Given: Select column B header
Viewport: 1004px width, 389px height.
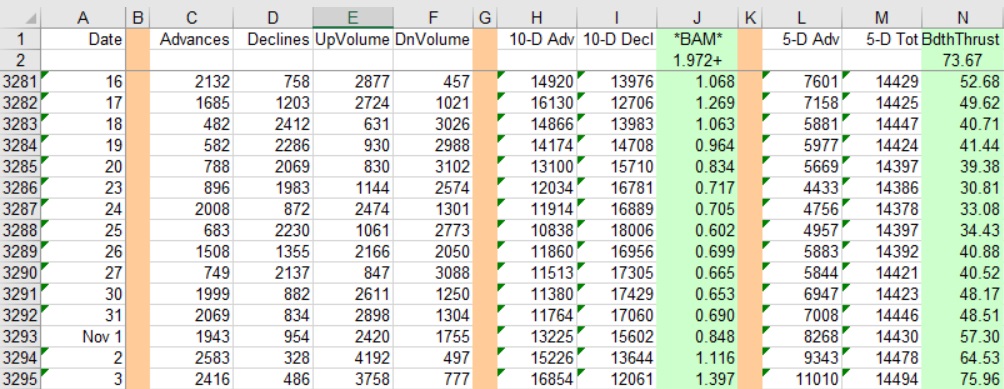Looking at the screenshot, I should (x=137, y=19).
